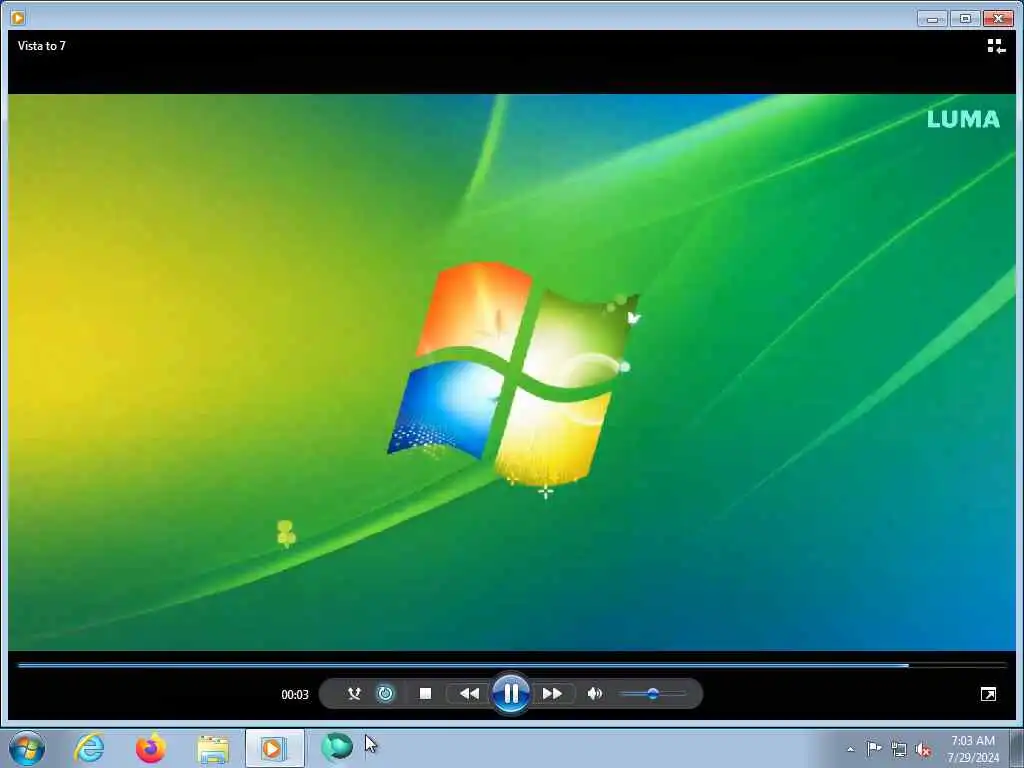Click Show desktop button at taskbar end

[x=1017, y=748]
